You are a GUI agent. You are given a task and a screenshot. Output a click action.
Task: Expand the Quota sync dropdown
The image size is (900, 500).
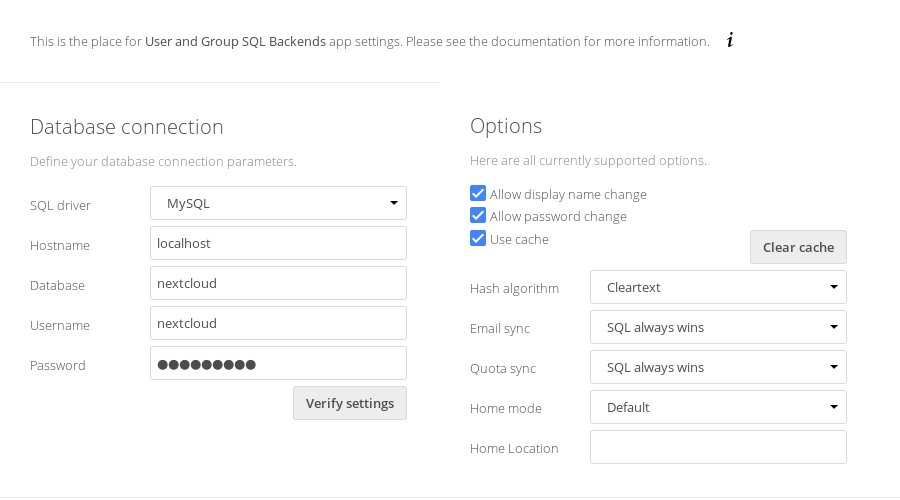click(718, 367)
